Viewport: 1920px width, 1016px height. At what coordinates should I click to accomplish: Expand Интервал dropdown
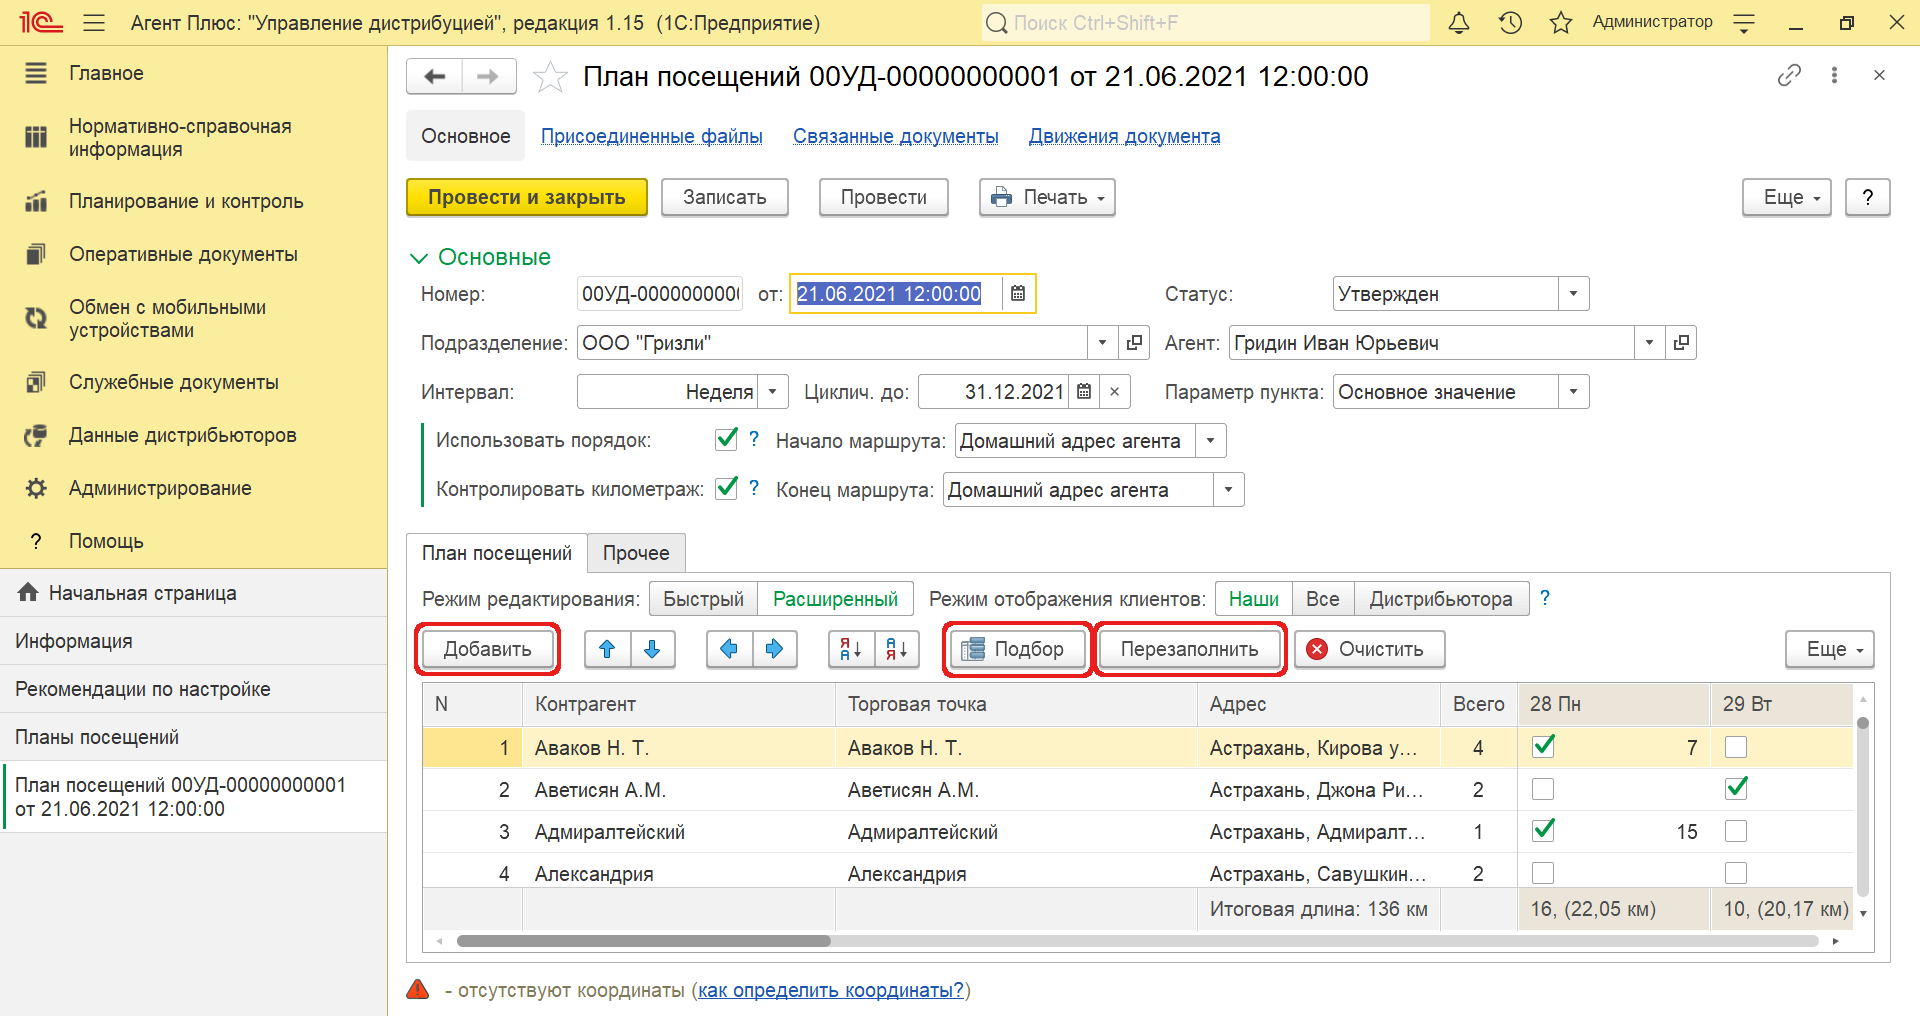(x=772, y=392)
